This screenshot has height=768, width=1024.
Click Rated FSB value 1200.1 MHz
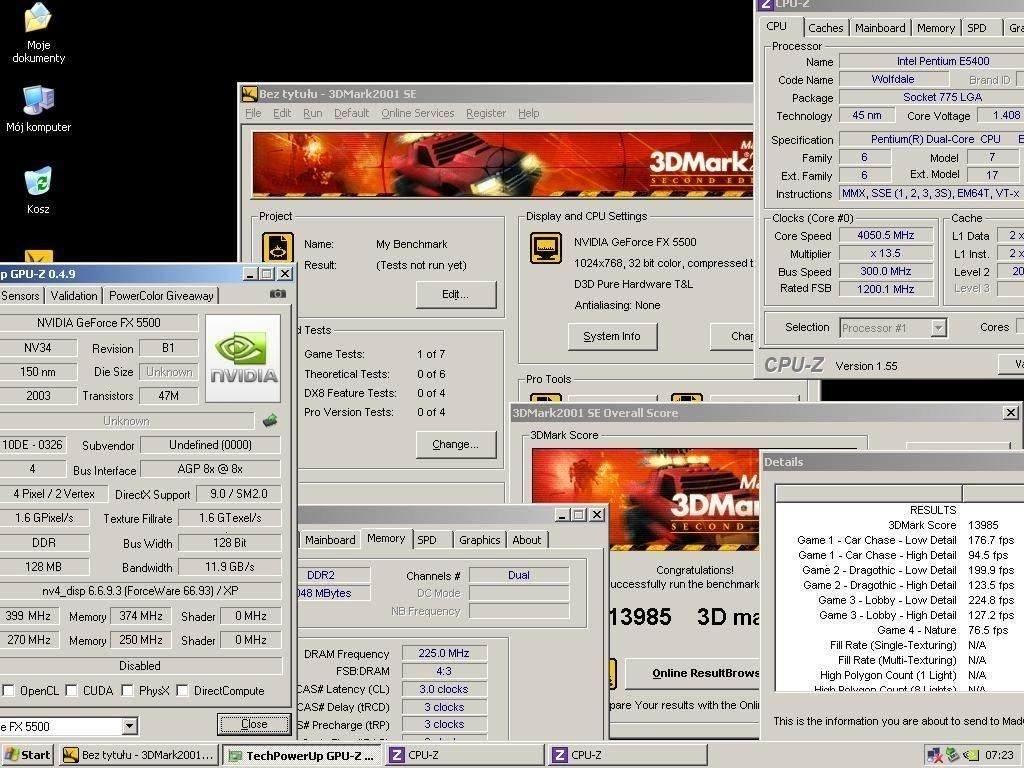pyautogui.click(x=886, y=289)
